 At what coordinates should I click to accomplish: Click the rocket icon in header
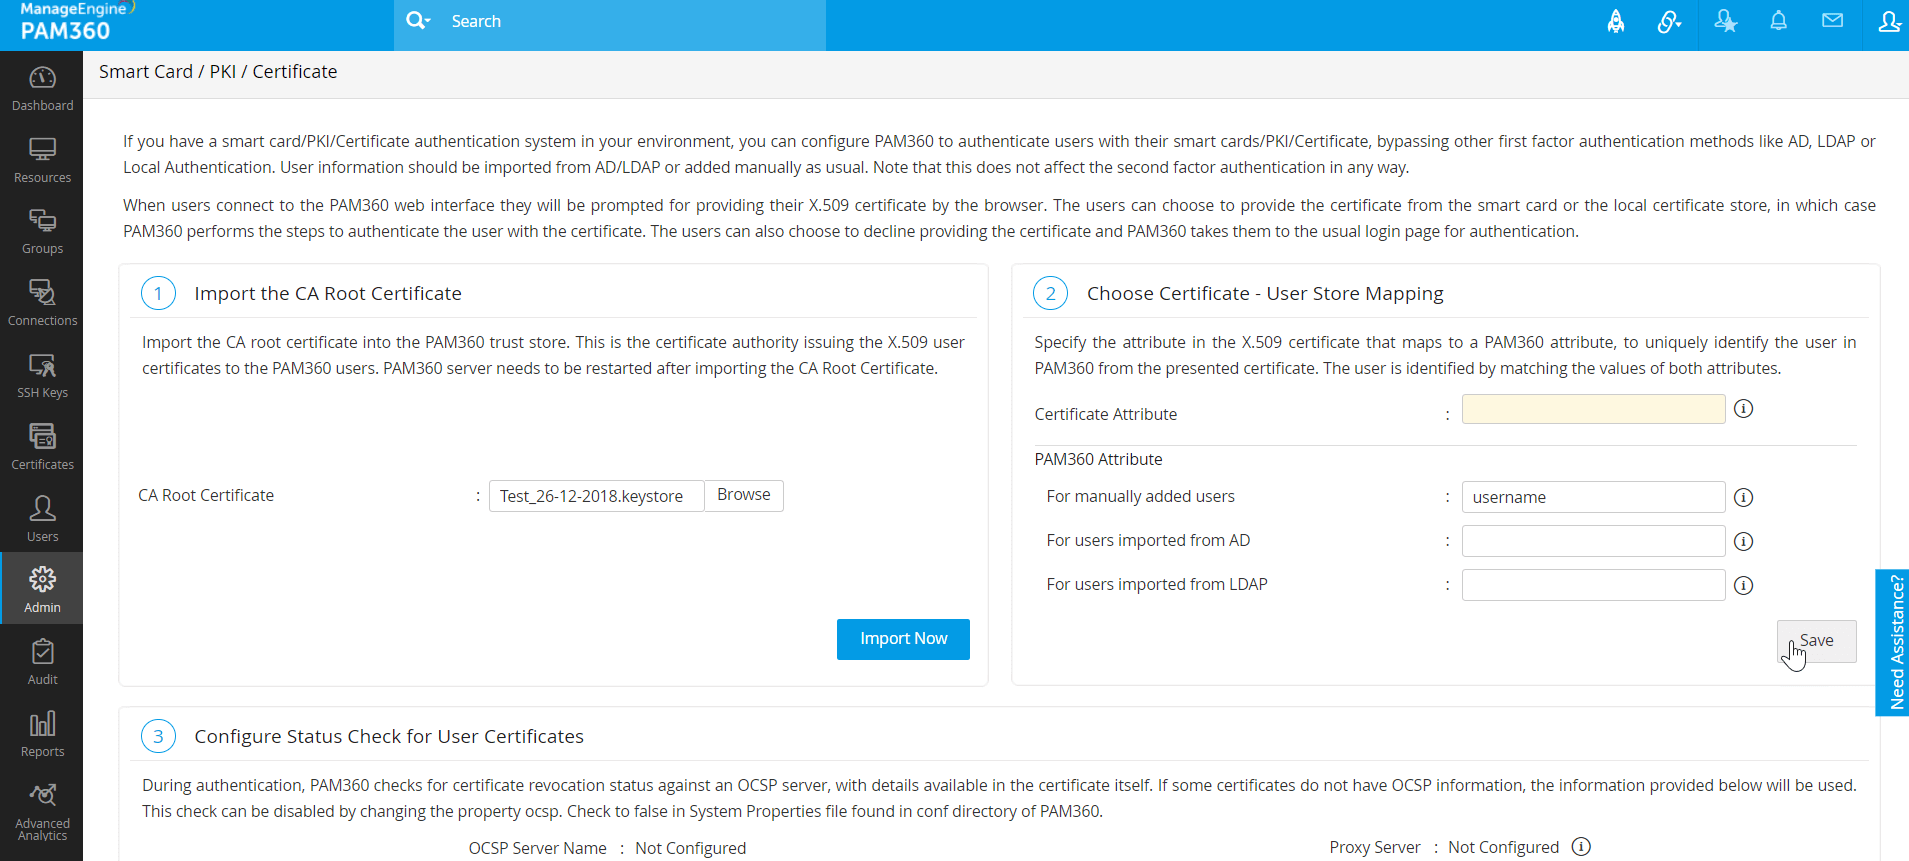click(1616, 21)
